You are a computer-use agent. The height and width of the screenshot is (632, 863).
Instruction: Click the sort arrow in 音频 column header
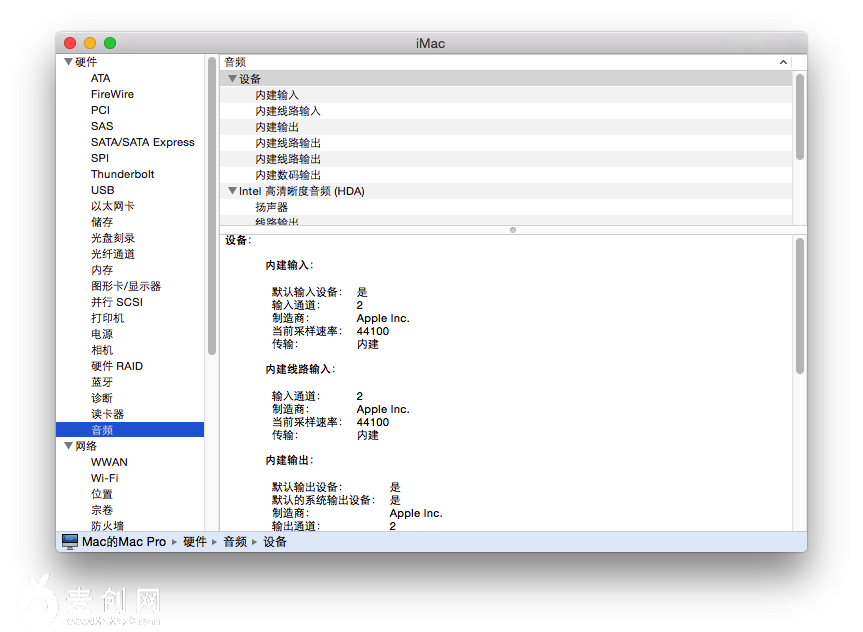pyautogui.click(x=783, y=62)
